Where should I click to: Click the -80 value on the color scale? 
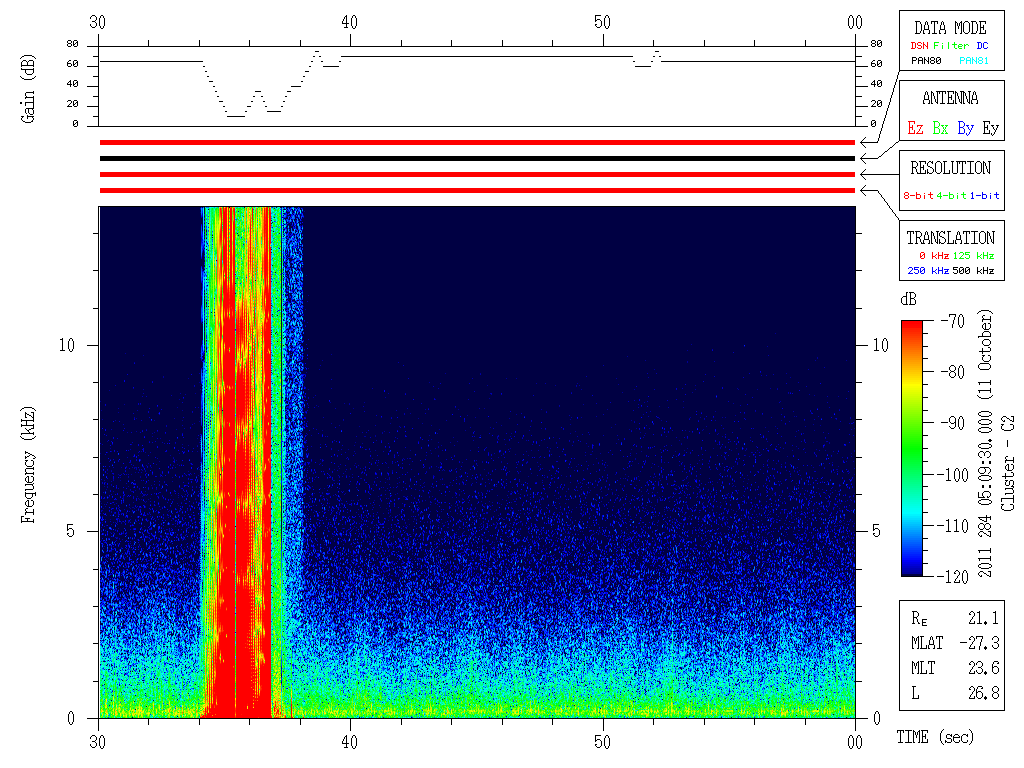953,372
